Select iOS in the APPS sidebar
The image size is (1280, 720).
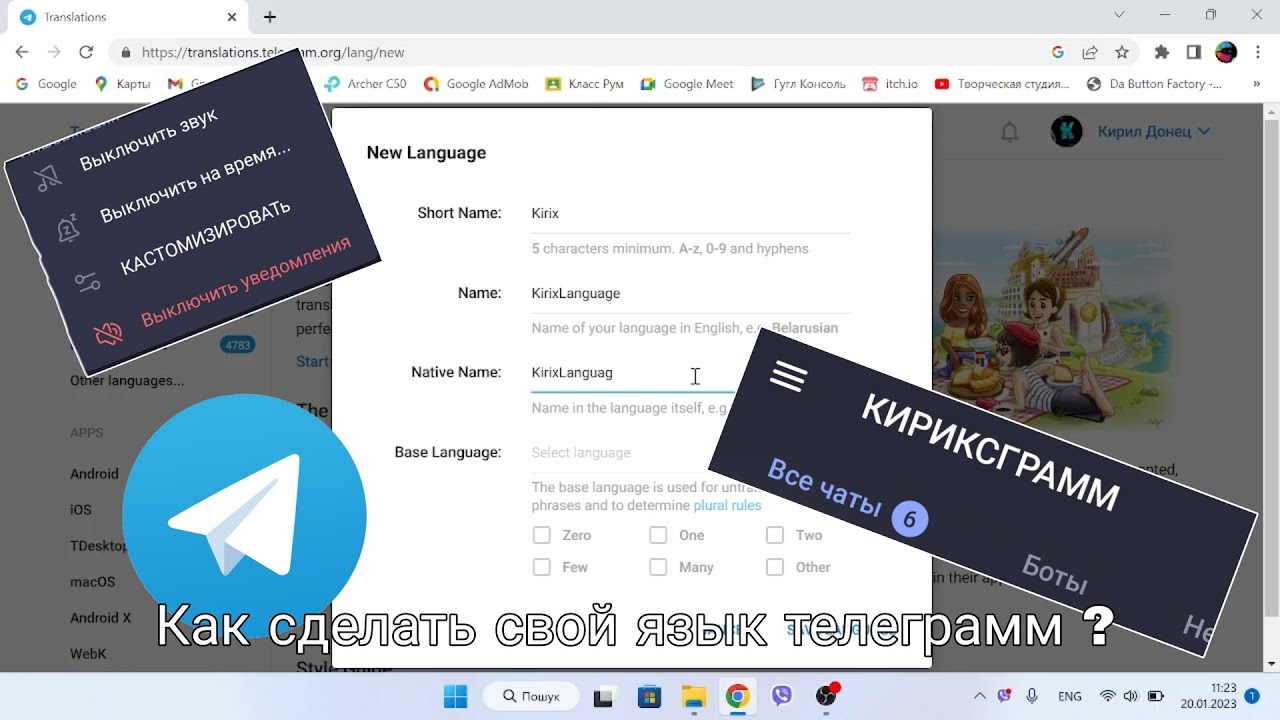pos(81,510)
